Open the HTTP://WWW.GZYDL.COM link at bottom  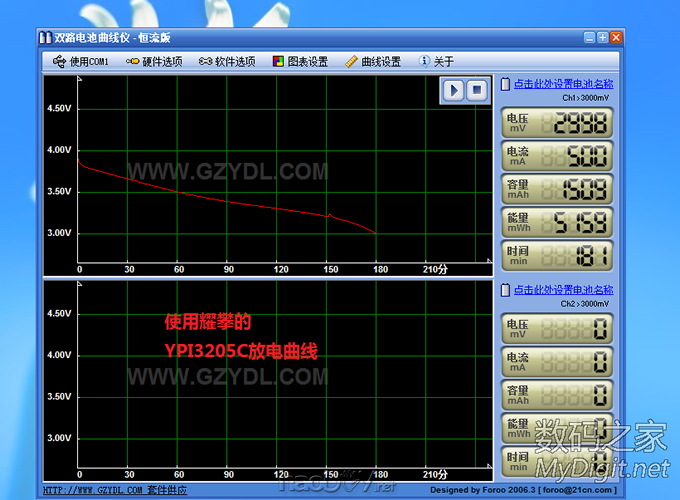tap(91, 490)
